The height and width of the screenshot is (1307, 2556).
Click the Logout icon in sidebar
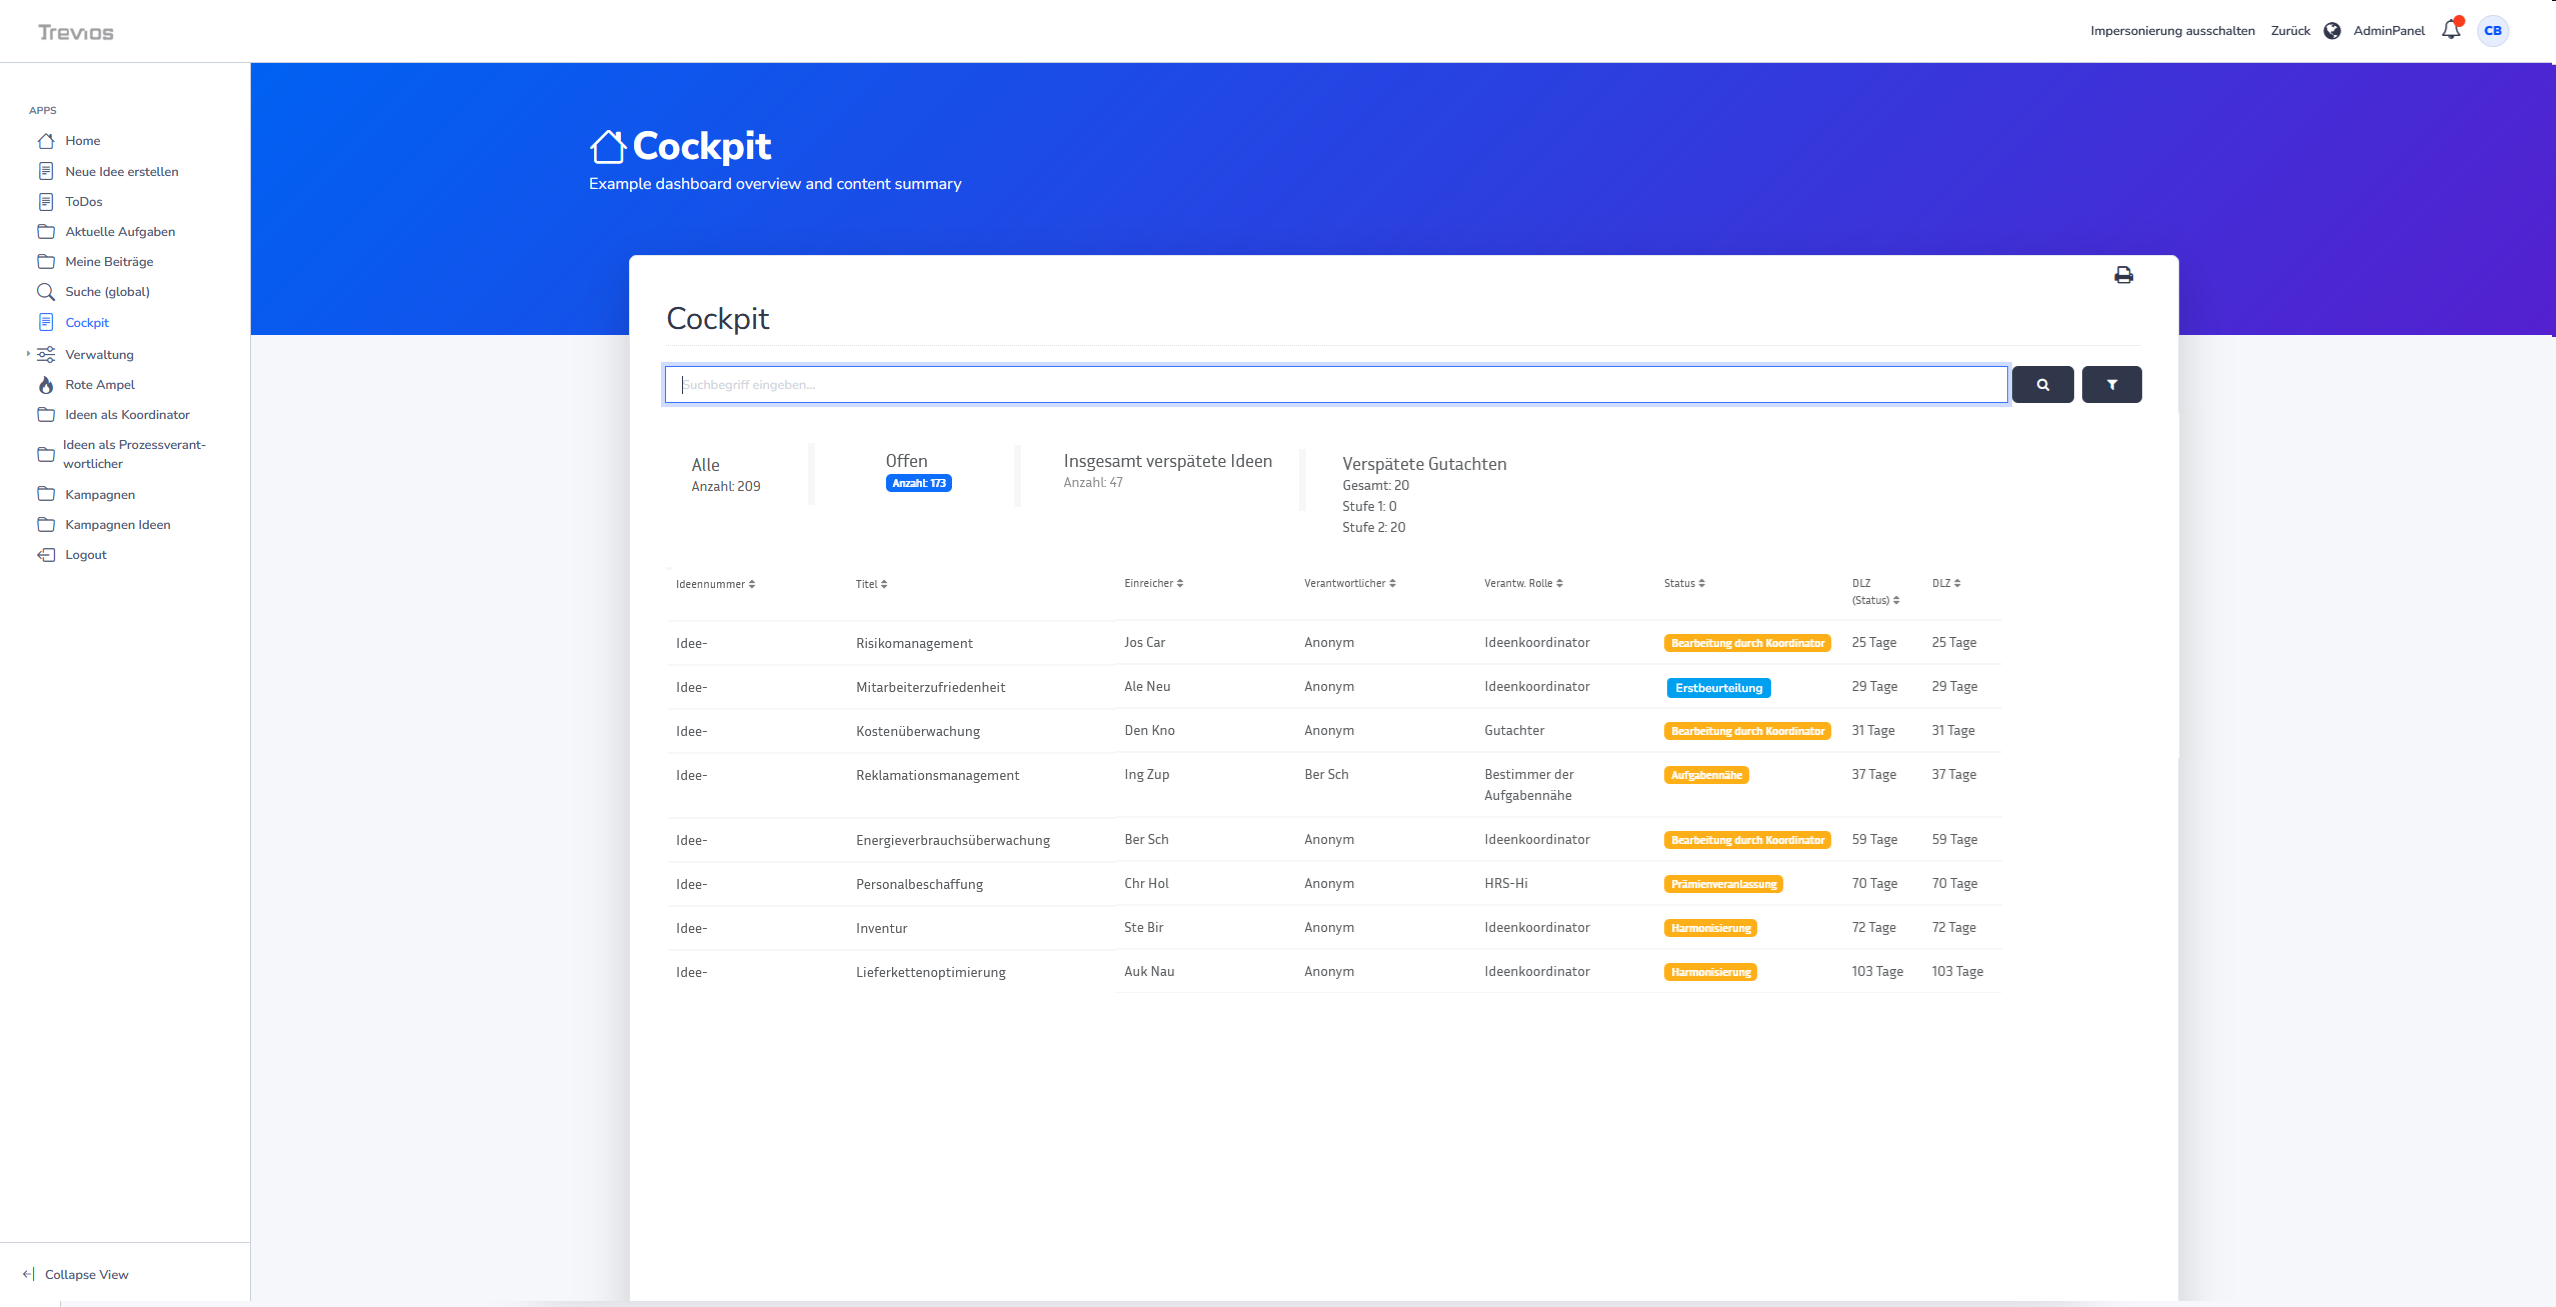[46, 555]
